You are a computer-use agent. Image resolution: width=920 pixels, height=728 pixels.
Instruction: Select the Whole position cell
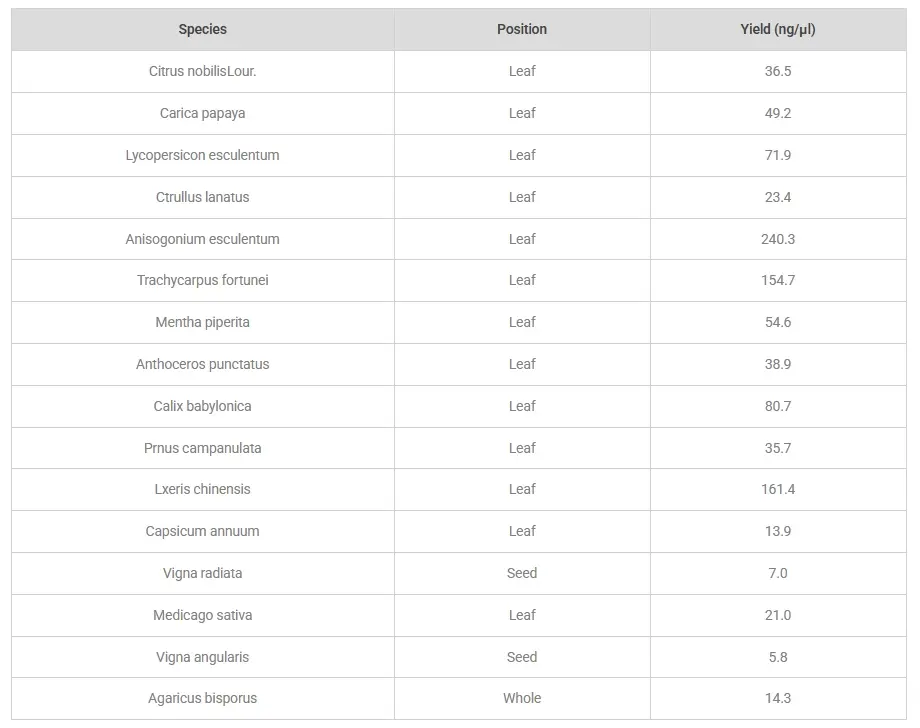(x=522, y=698)
